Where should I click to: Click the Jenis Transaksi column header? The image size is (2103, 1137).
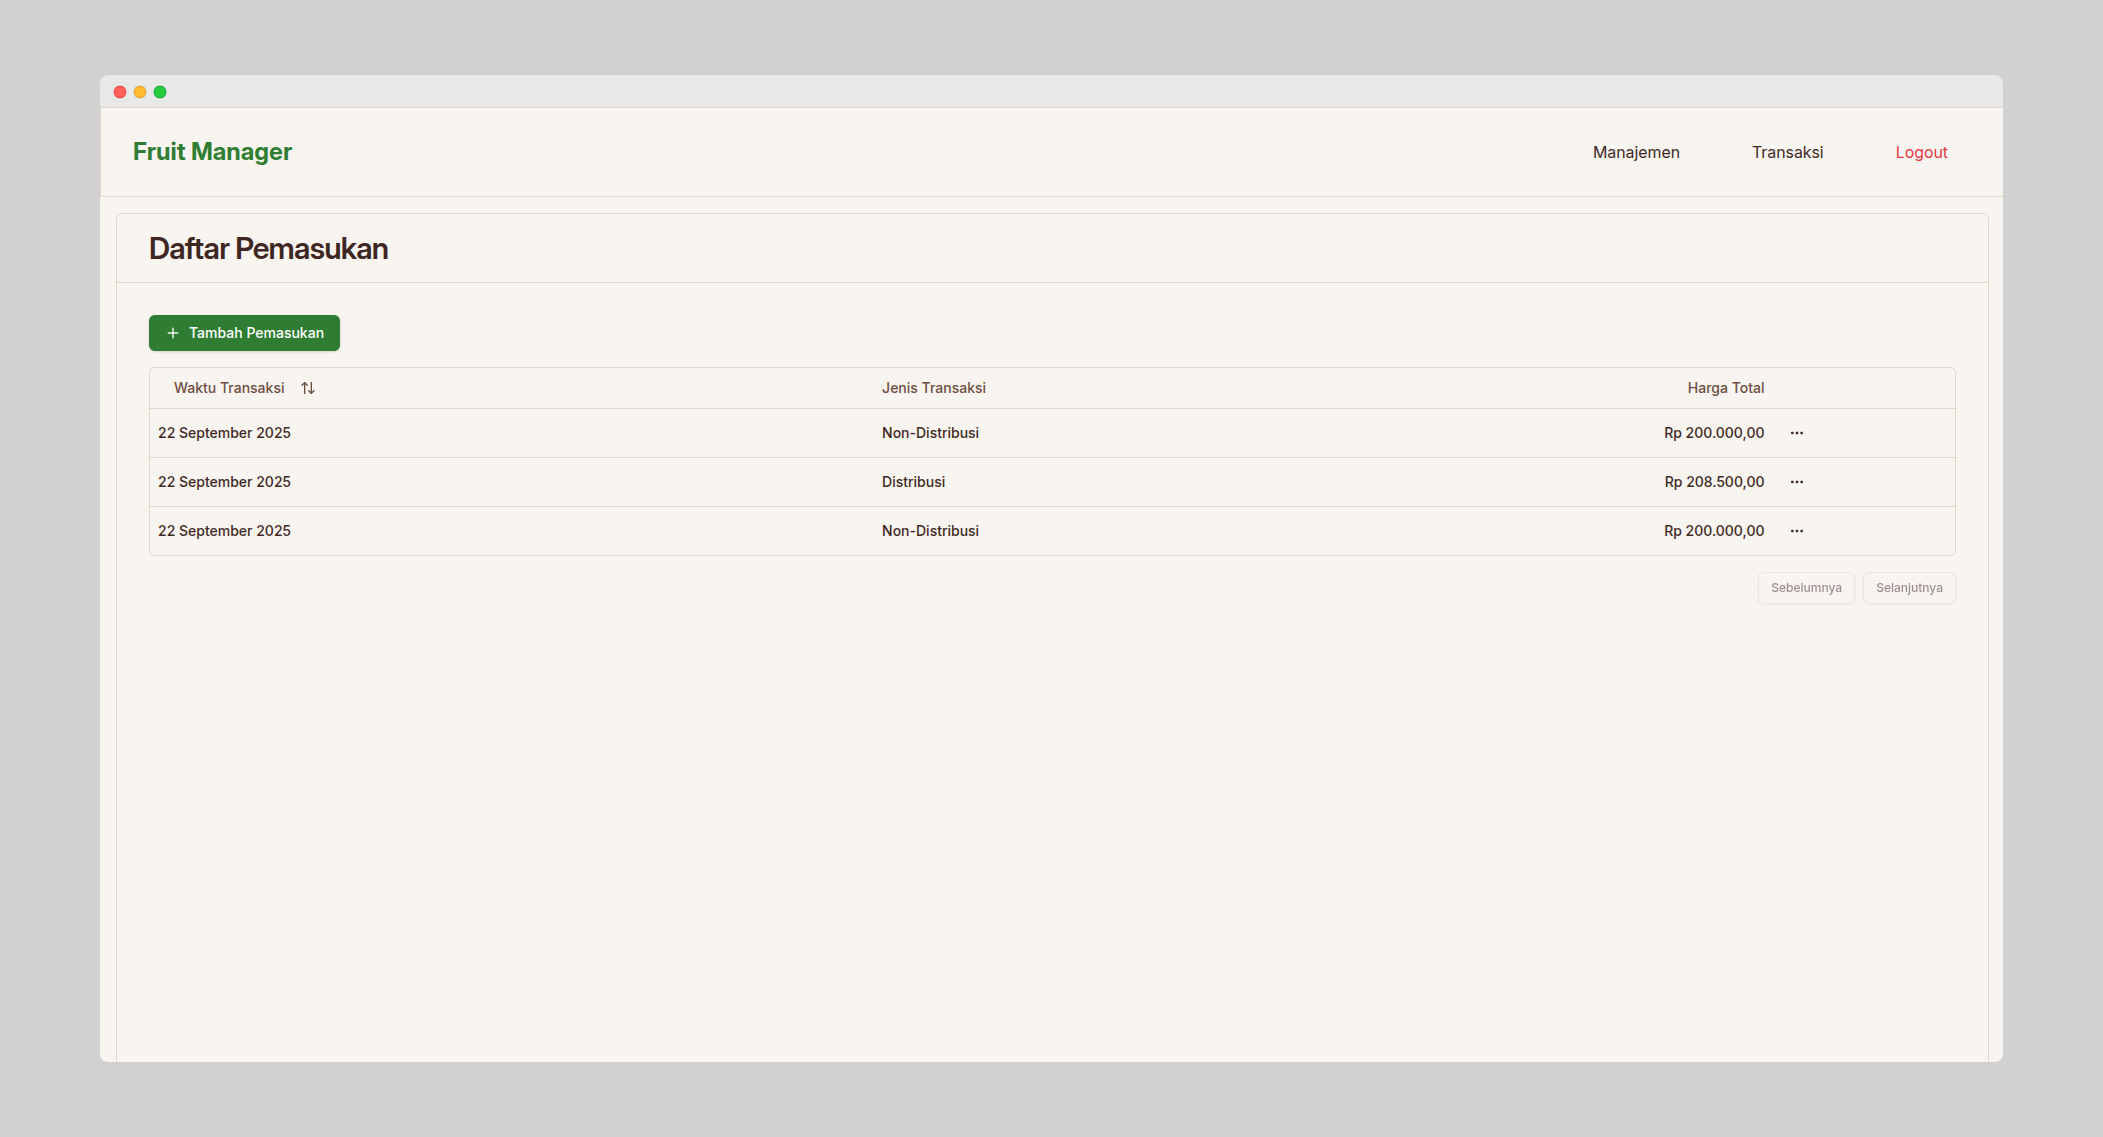[x=933, y=388]
